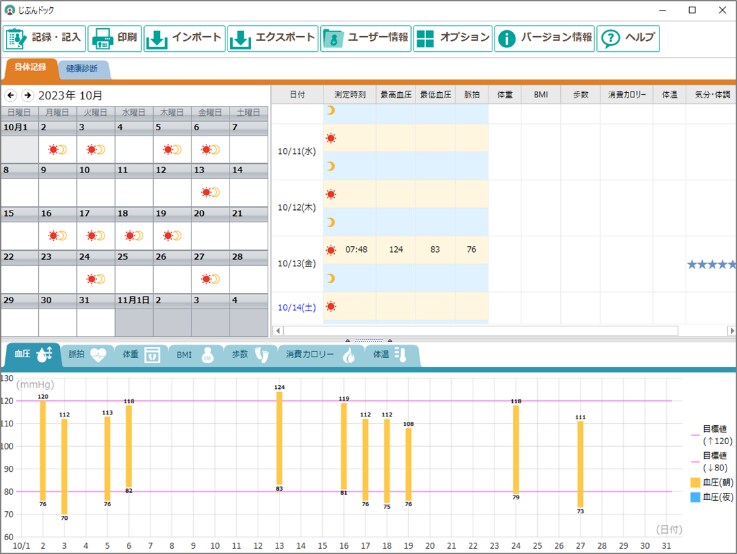Click the blood pressure bar for day 24

516,449
